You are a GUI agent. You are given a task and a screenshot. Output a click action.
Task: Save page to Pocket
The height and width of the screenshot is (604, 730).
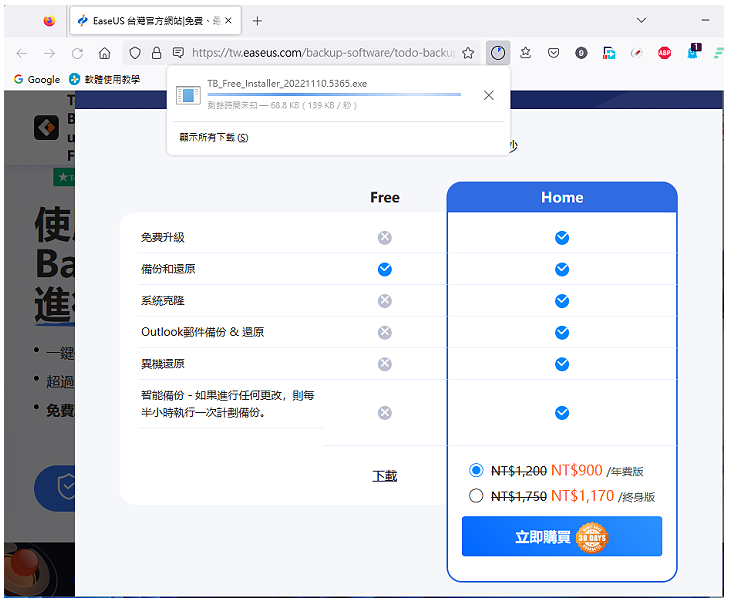pos(553,53)
